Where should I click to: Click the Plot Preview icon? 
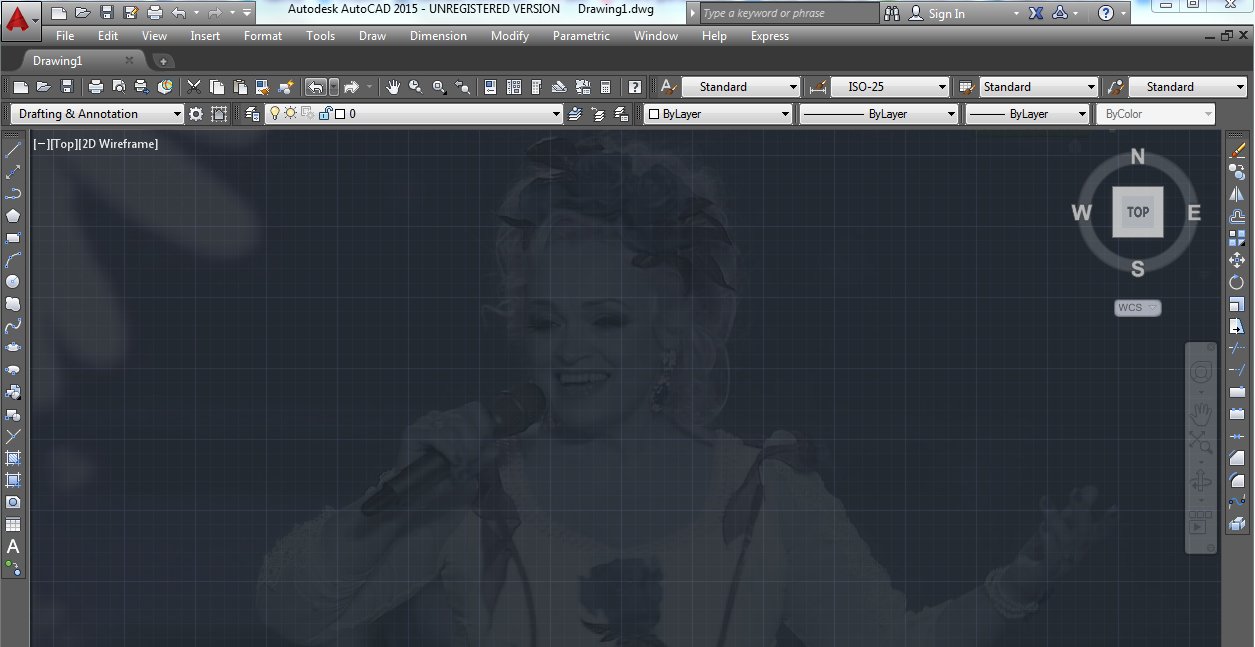tap(119, 87)
